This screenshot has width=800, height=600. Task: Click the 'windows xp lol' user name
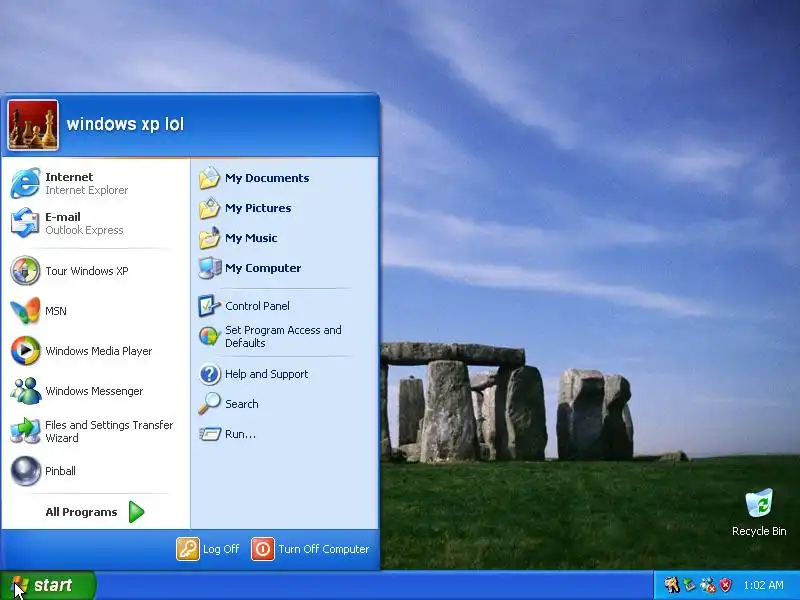click(125, 124)
